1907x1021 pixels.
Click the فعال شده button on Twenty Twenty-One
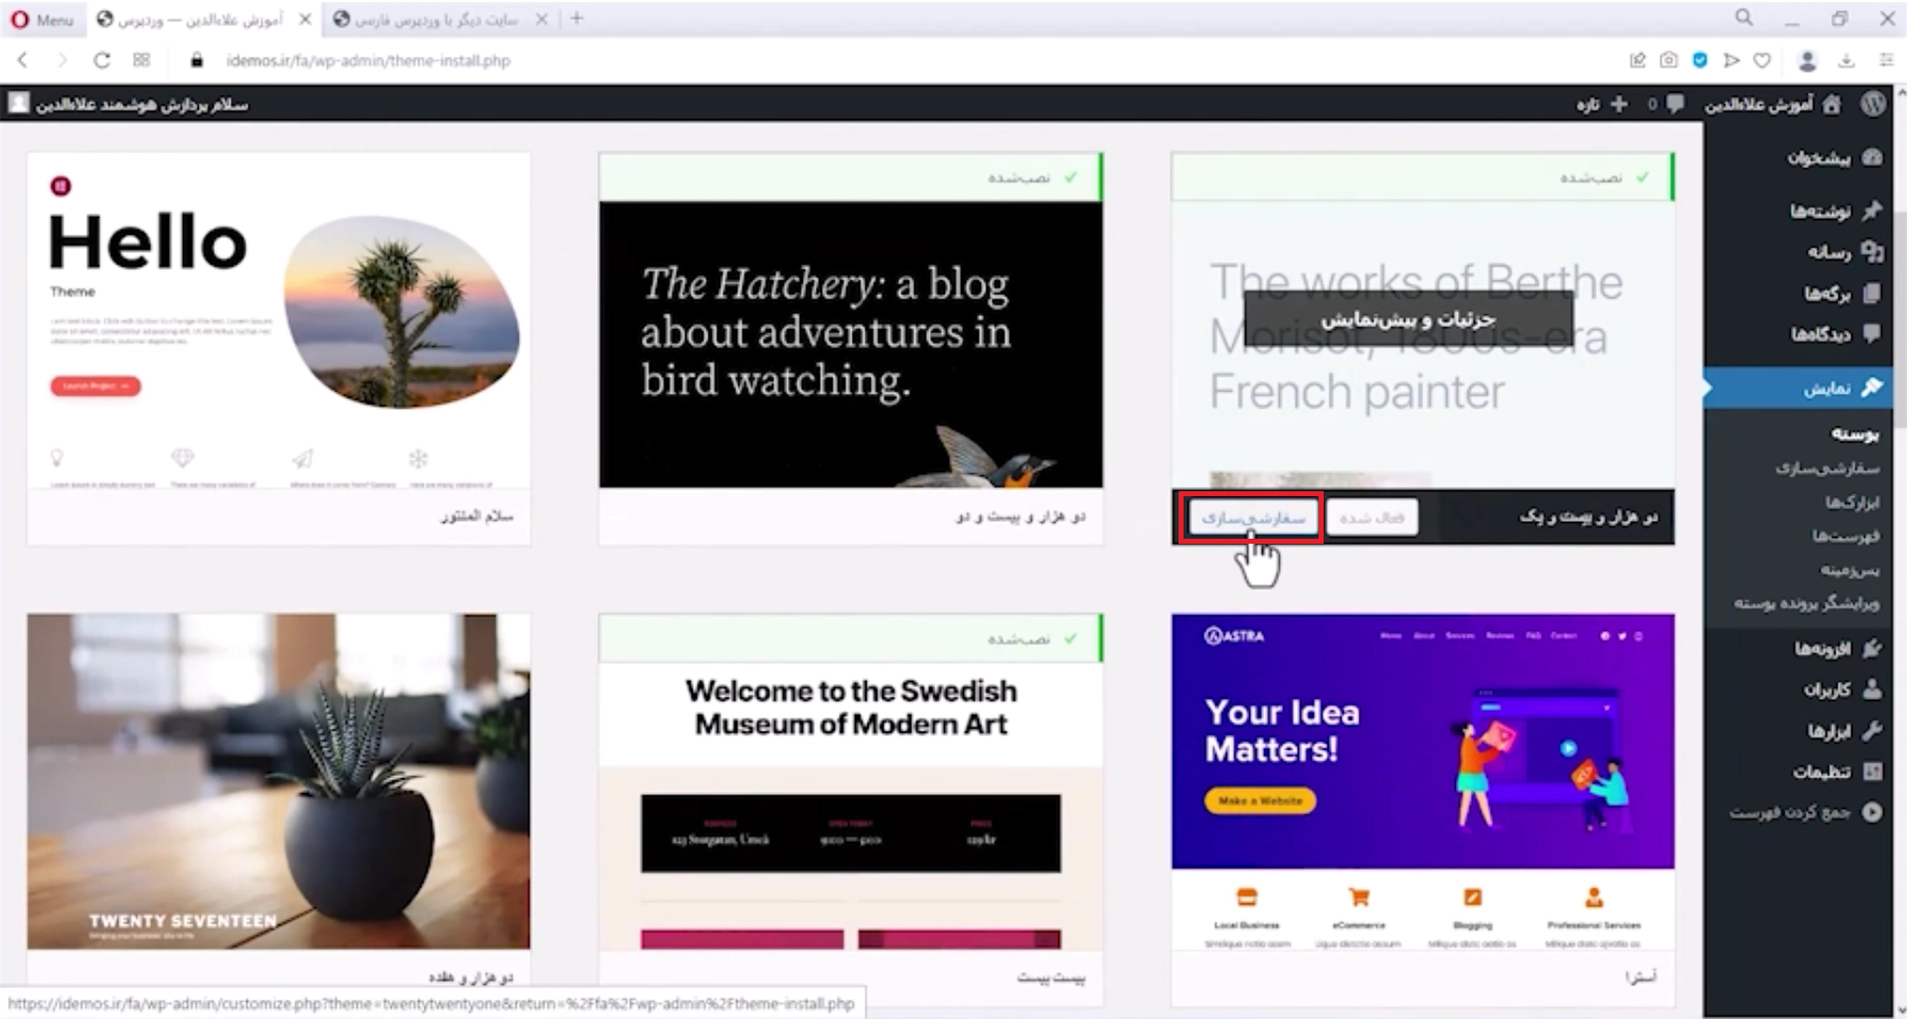(1372, 518)
